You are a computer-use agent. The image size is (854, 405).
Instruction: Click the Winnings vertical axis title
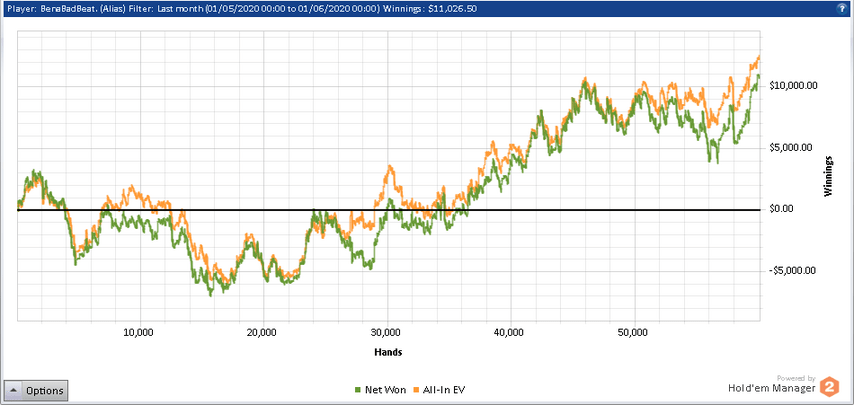[x=829, y=176]
